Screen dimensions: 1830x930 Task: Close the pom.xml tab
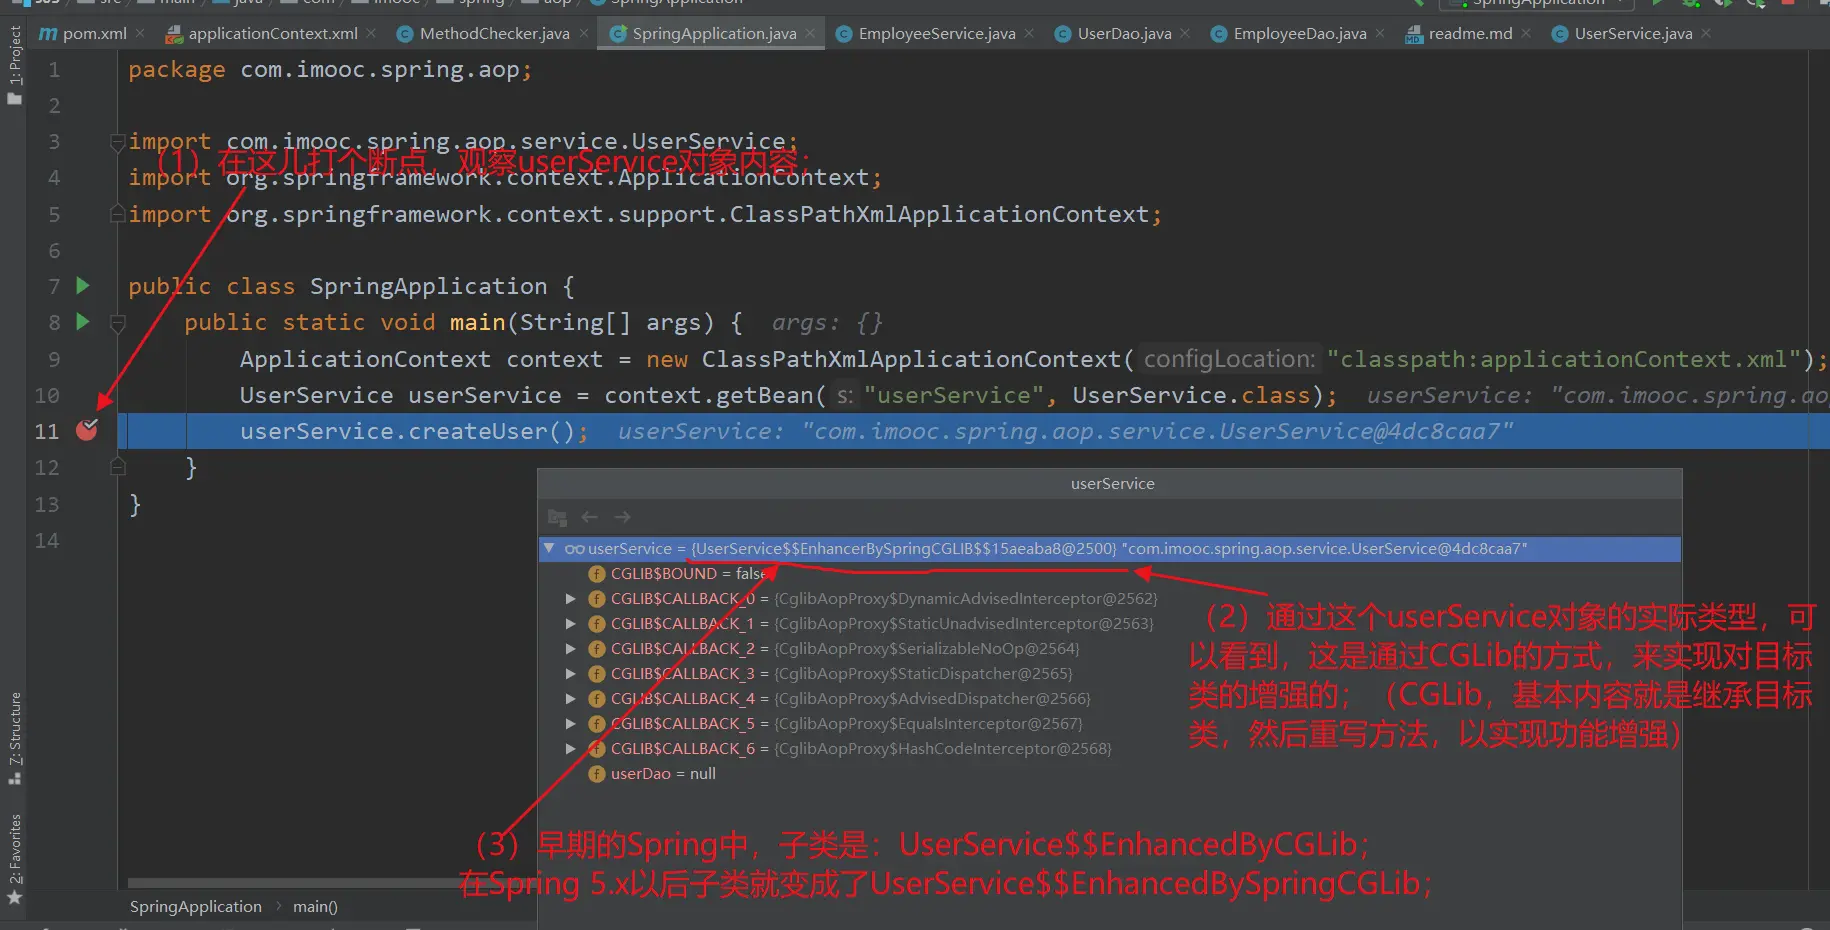coord(140,33)
